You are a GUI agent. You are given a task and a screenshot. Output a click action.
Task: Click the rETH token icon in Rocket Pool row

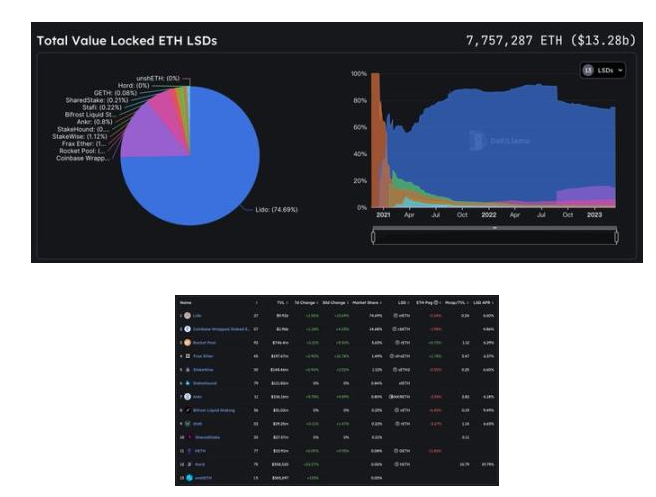point(397,343)
